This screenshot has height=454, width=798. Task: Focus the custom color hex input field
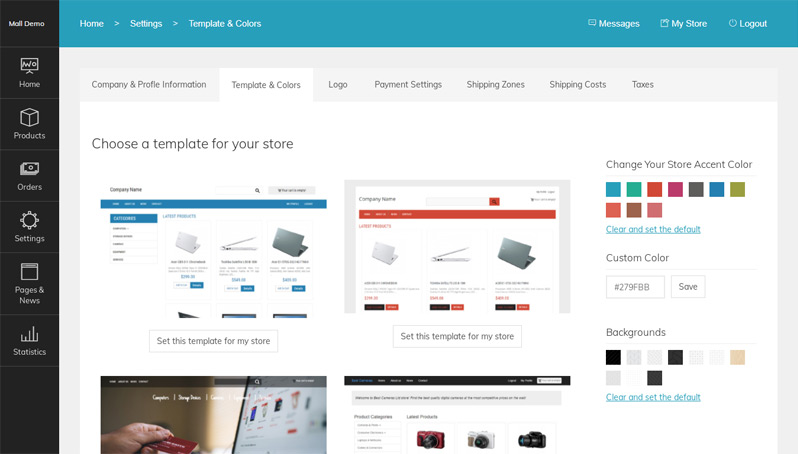click(x=635, y=287)
